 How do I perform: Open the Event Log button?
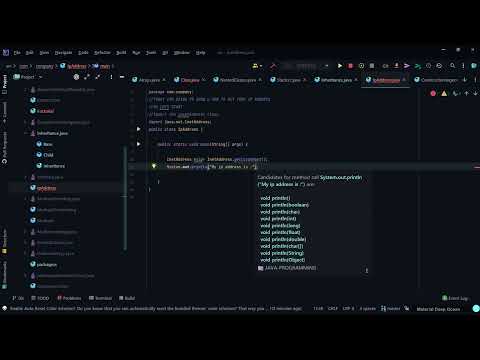pos(455,298)
